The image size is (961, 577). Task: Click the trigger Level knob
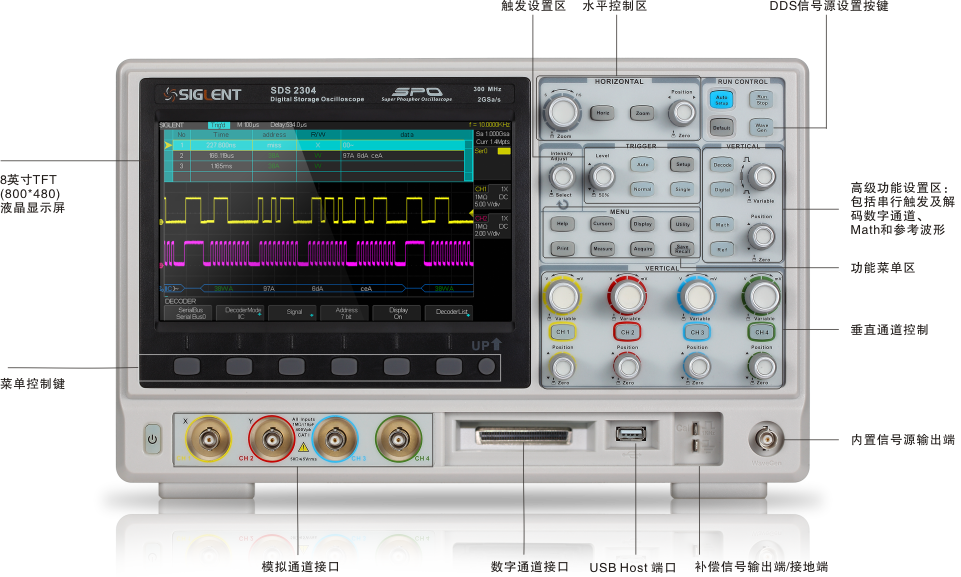[x=602, y=176]
